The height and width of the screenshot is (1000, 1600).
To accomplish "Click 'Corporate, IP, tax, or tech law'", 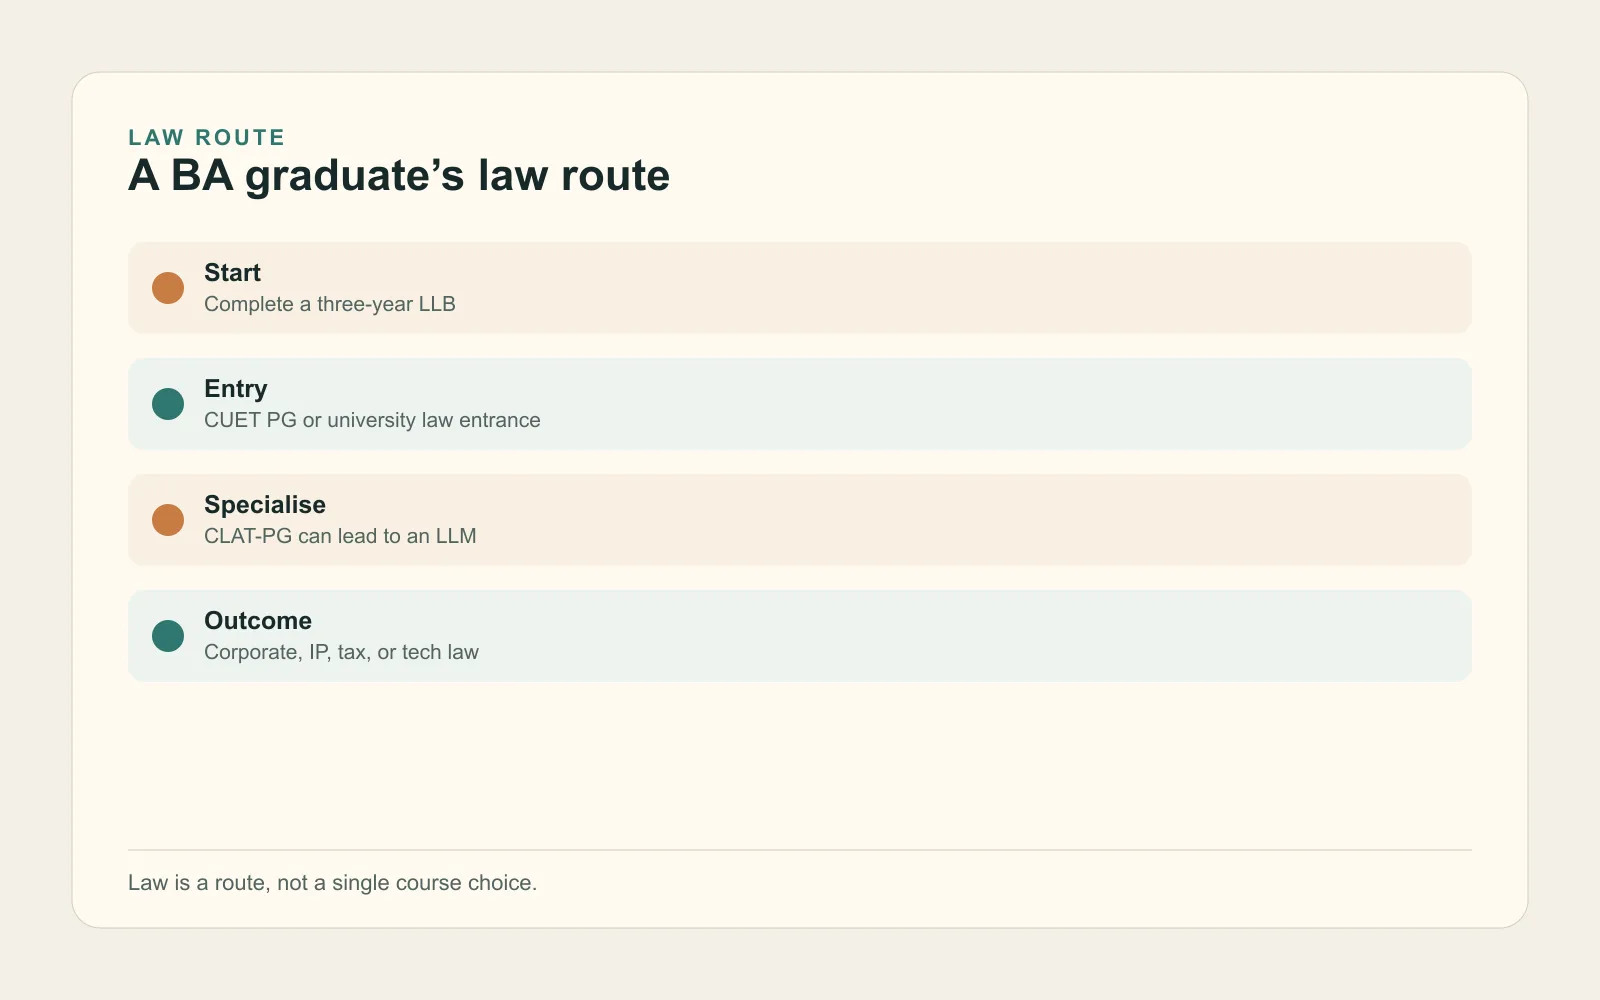I will (341, 652).
